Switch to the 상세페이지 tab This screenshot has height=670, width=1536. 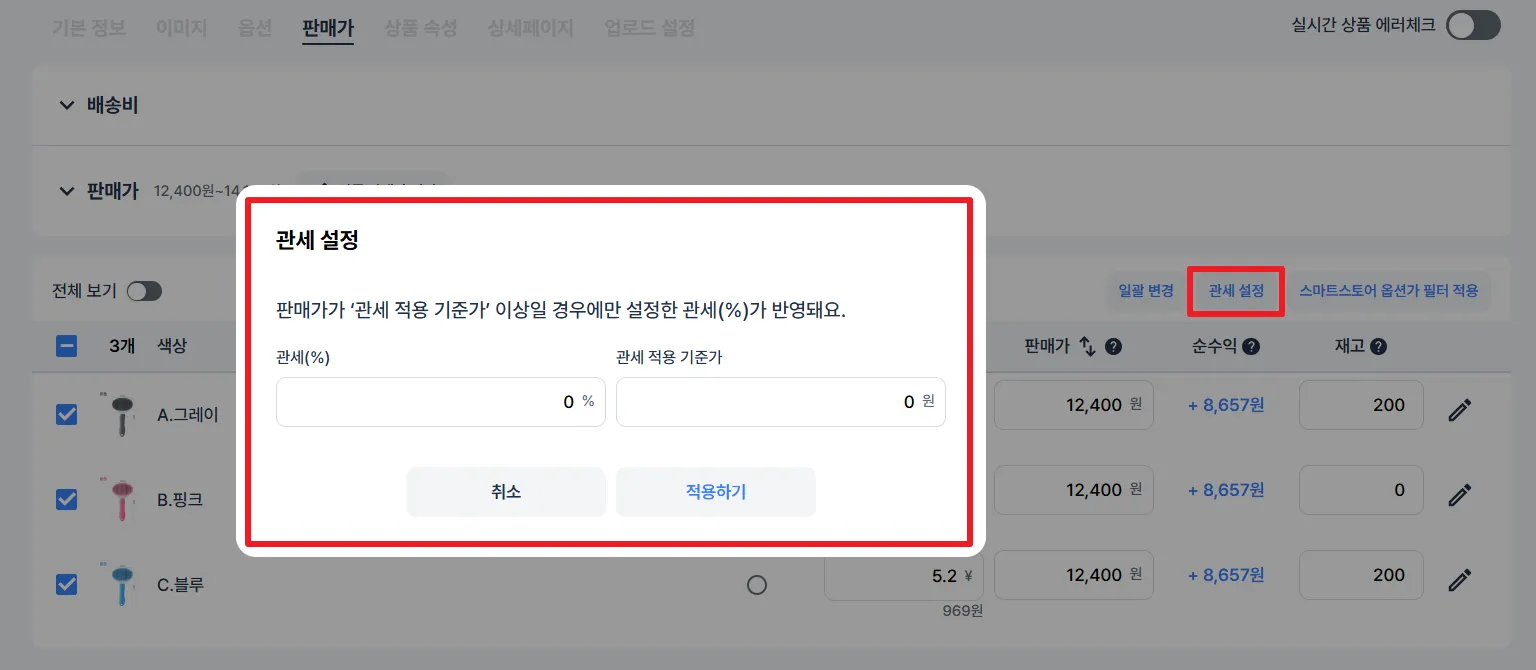point(531,27)
